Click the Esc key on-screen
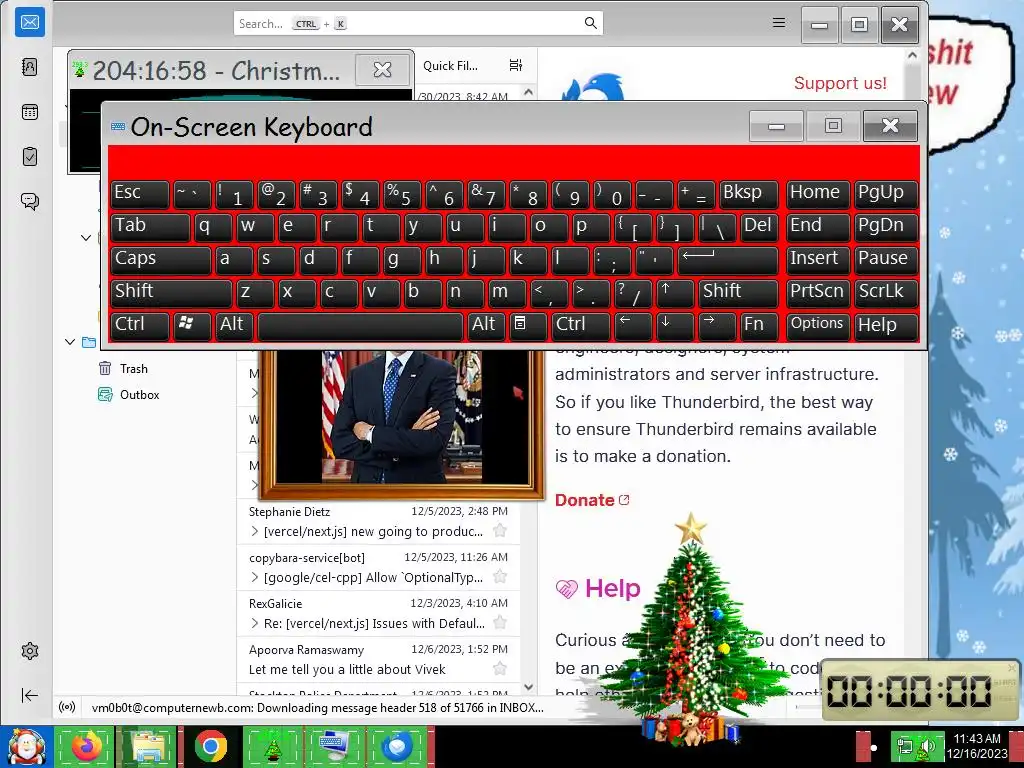This screenshot has width=1024, height=768. (140, 194)
